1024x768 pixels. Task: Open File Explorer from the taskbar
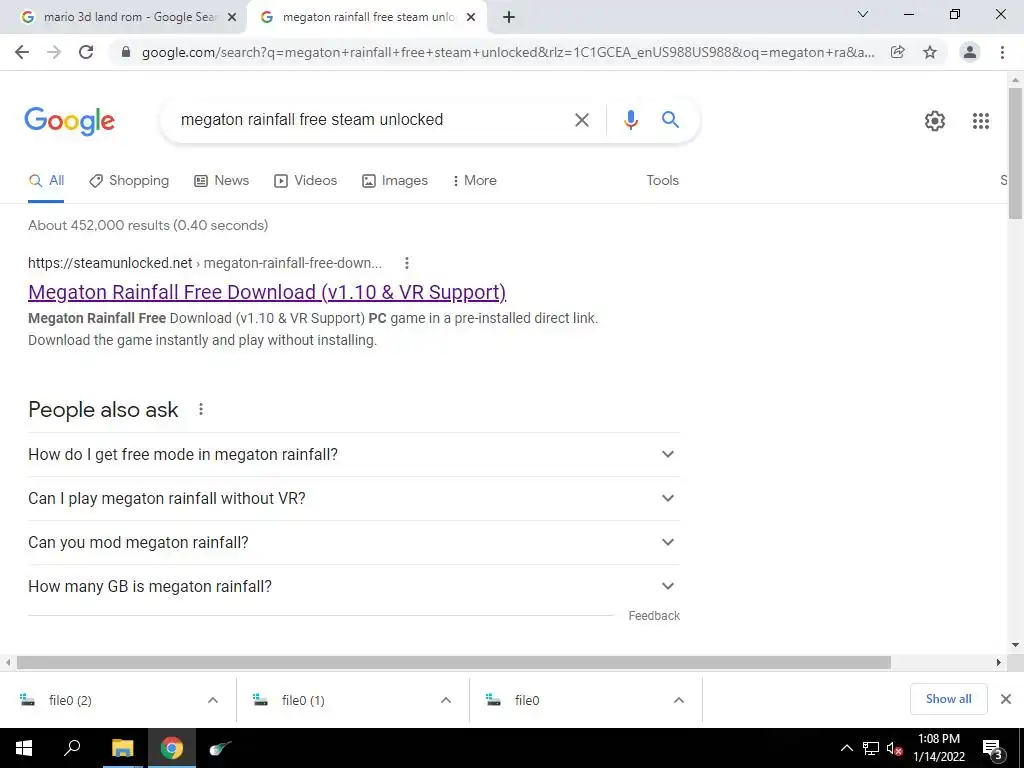(x=122, y=748)
